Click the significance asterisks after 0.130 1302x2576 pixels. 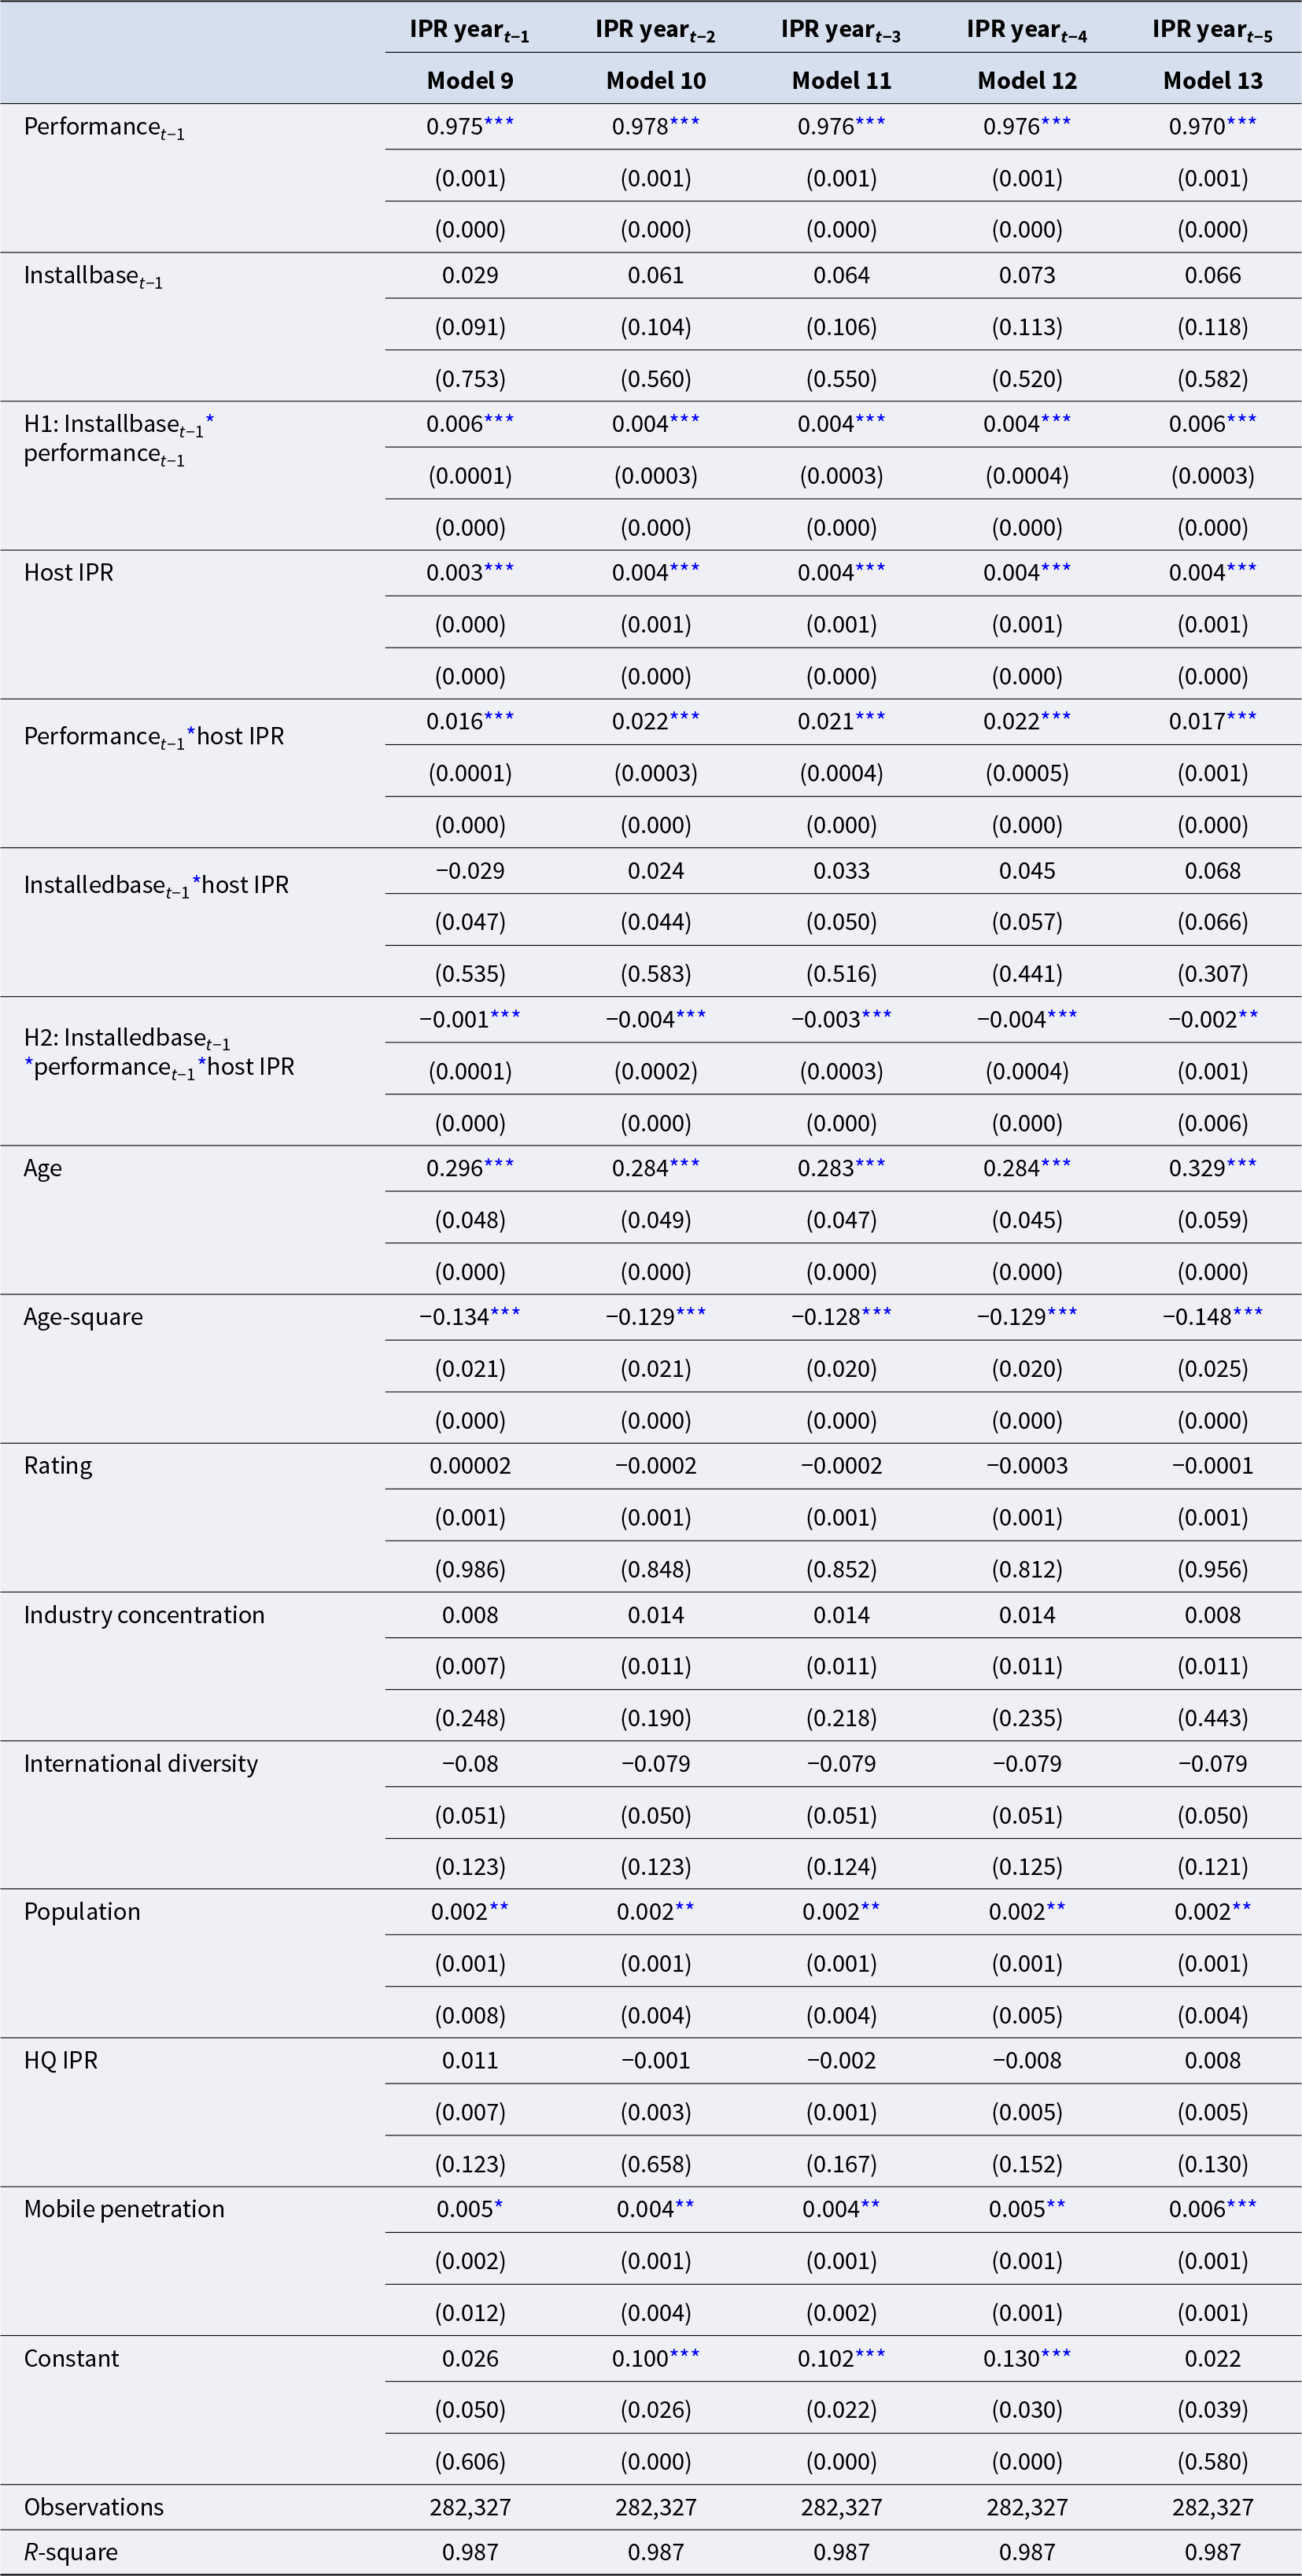click(1056, 2355)
